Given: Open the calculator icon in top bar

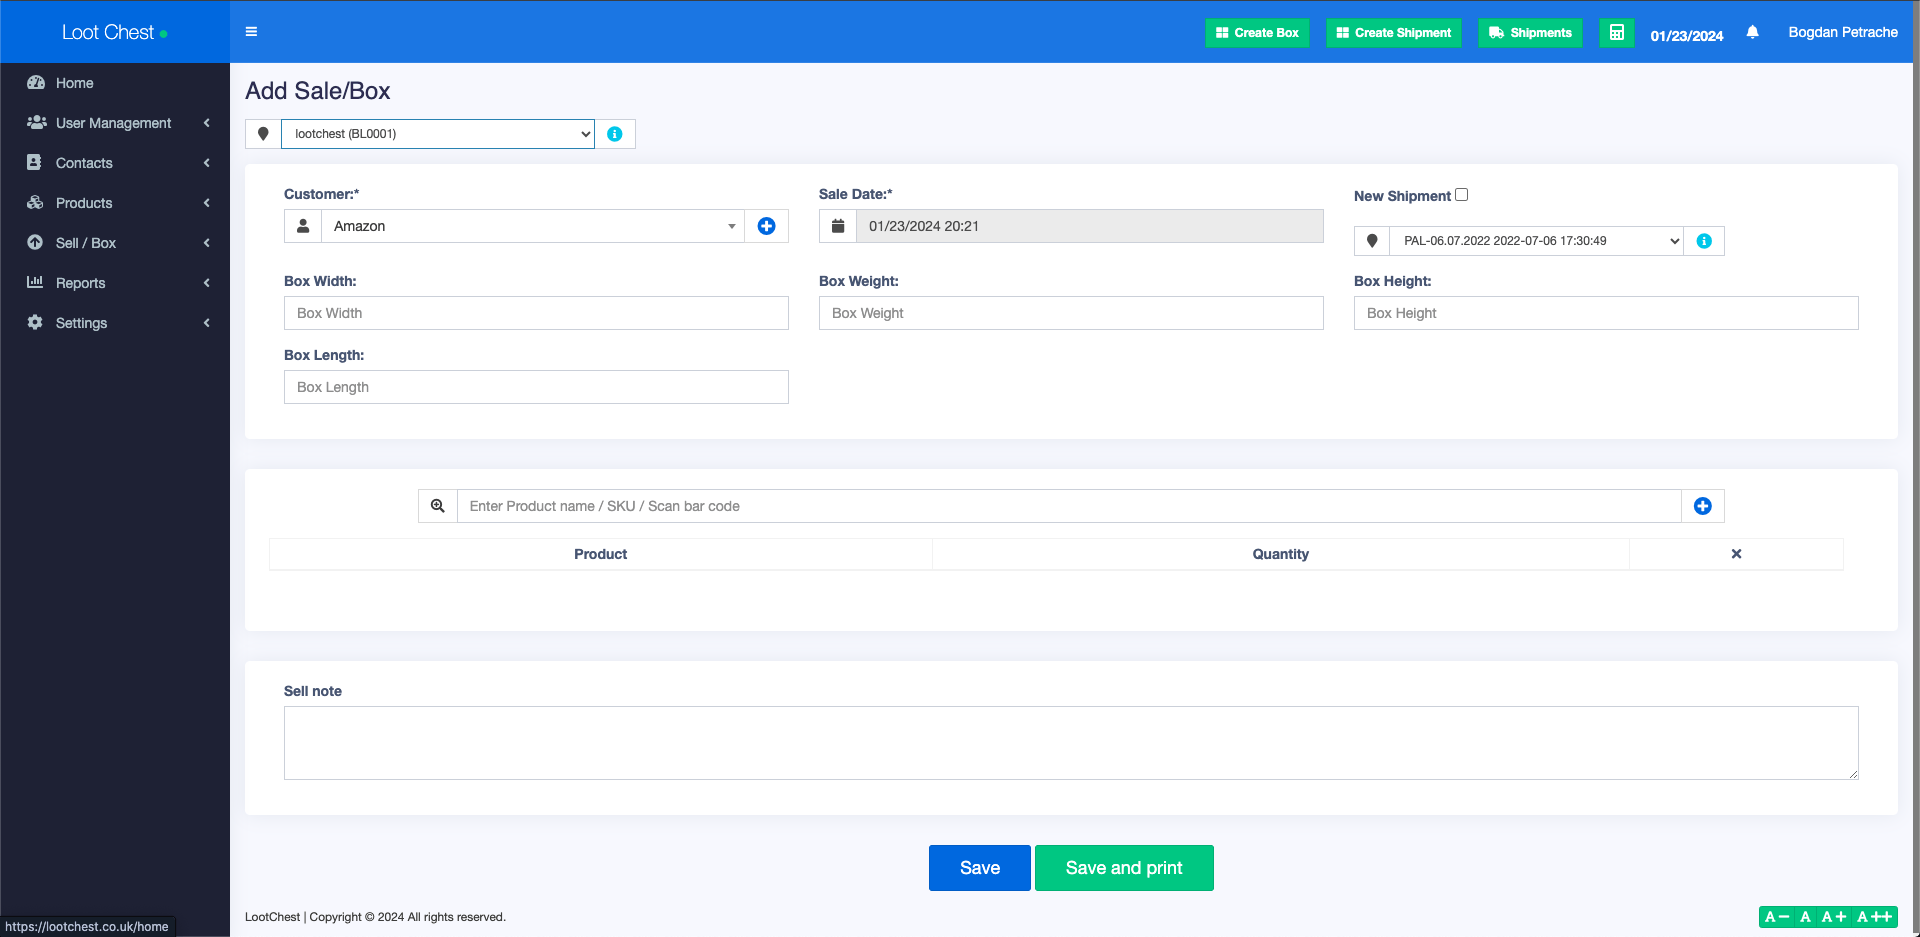Looking at the screenshot, I should point(1616,33).
